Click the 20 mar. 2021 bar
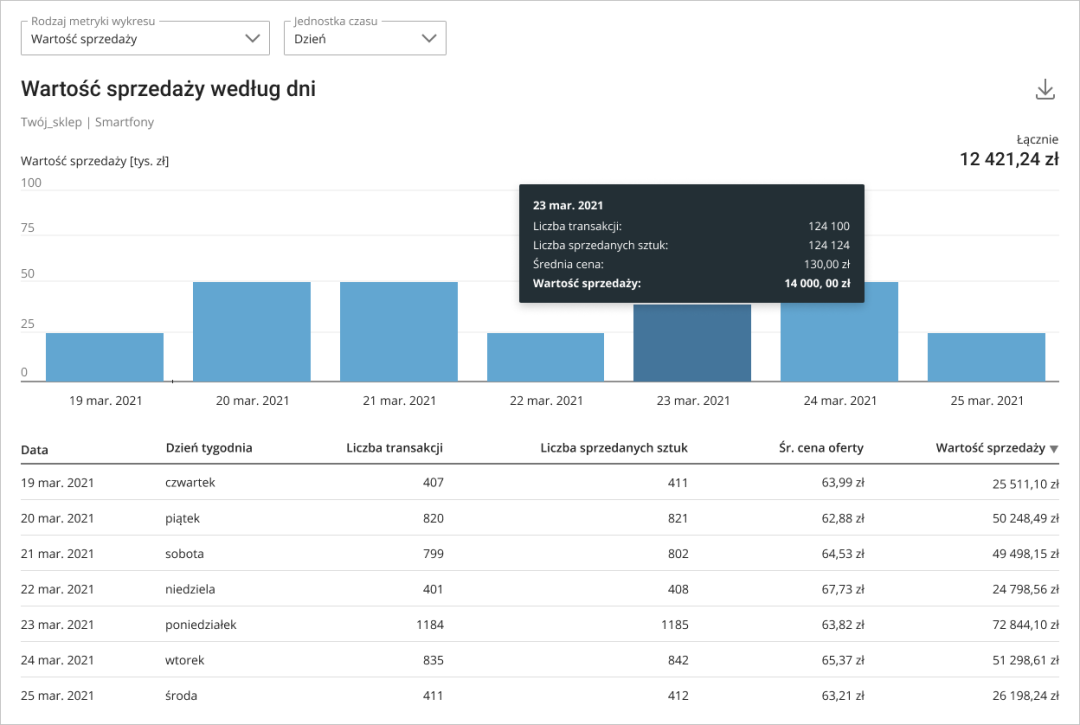This screenshot has height=725, width=1080. (252, 331)
